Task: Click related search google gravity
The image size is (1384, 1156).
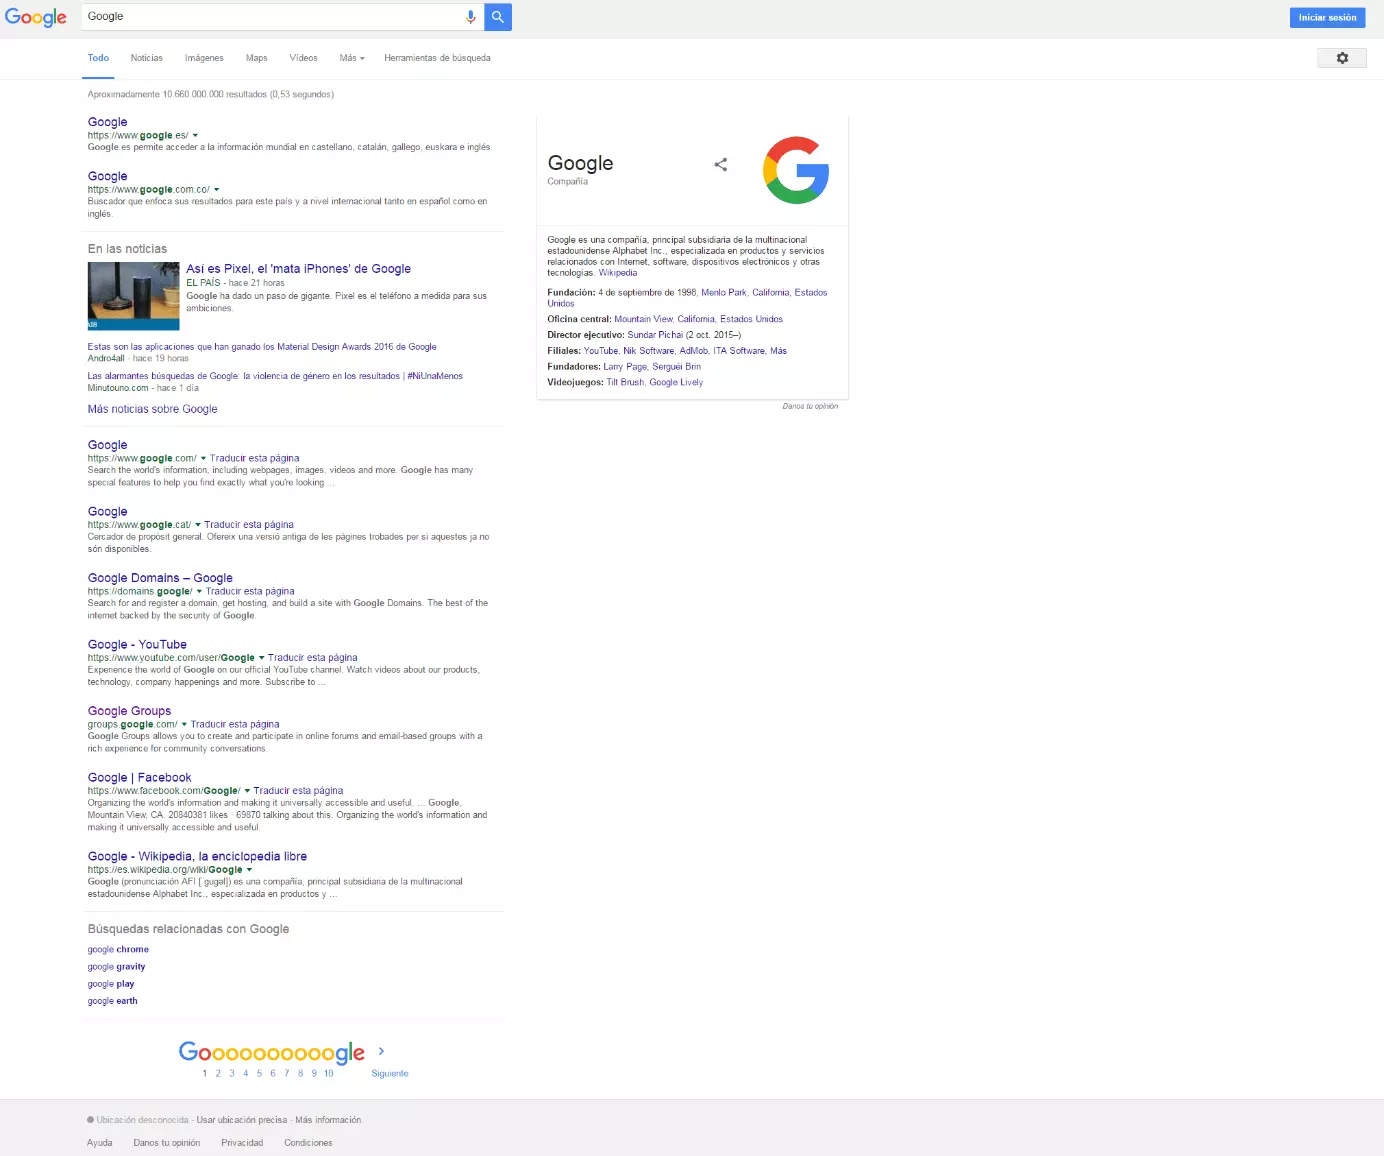Action: pos(116,967)
